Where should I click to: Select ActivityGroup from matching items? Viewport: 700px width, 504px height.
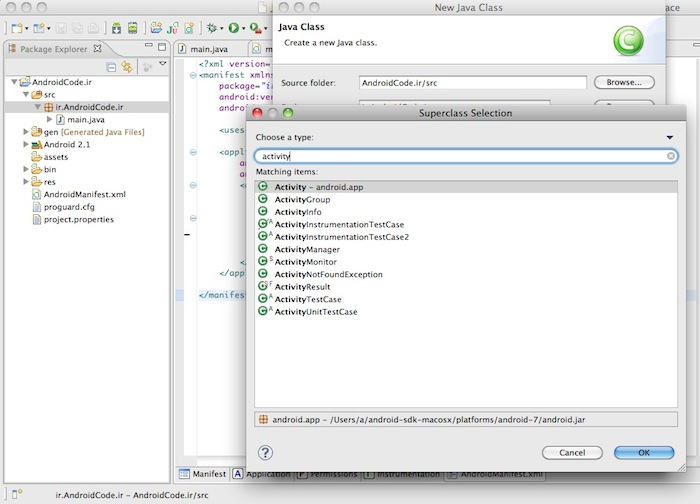[302, 199]
